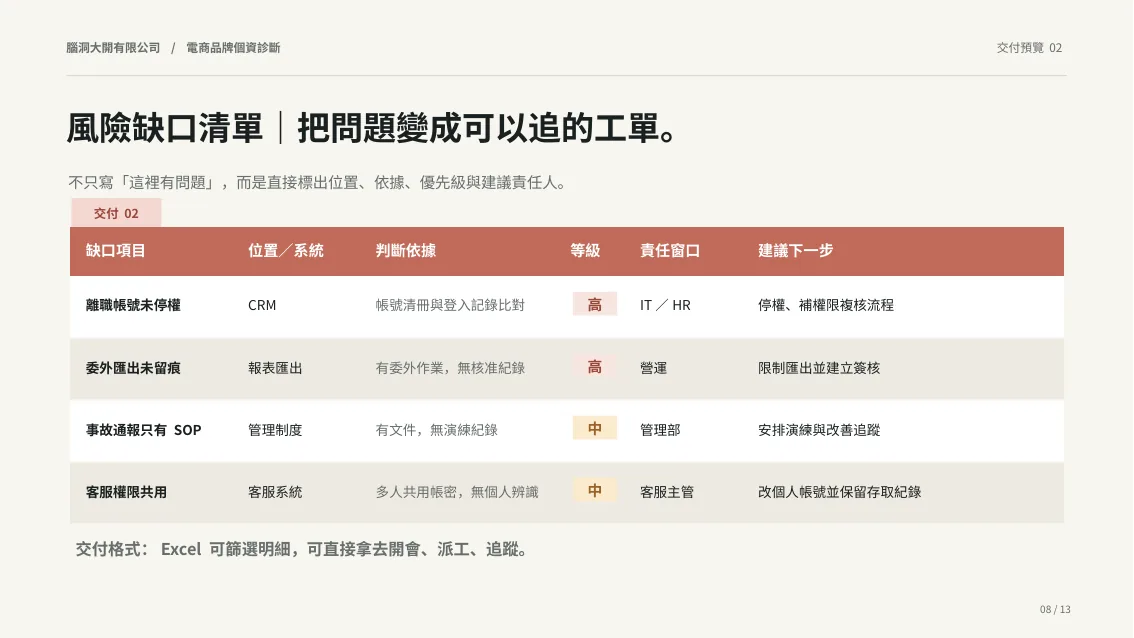Click the 高 badge in the 委外匯出未留痕 row

pyautogui.click(x=594, y=367)
